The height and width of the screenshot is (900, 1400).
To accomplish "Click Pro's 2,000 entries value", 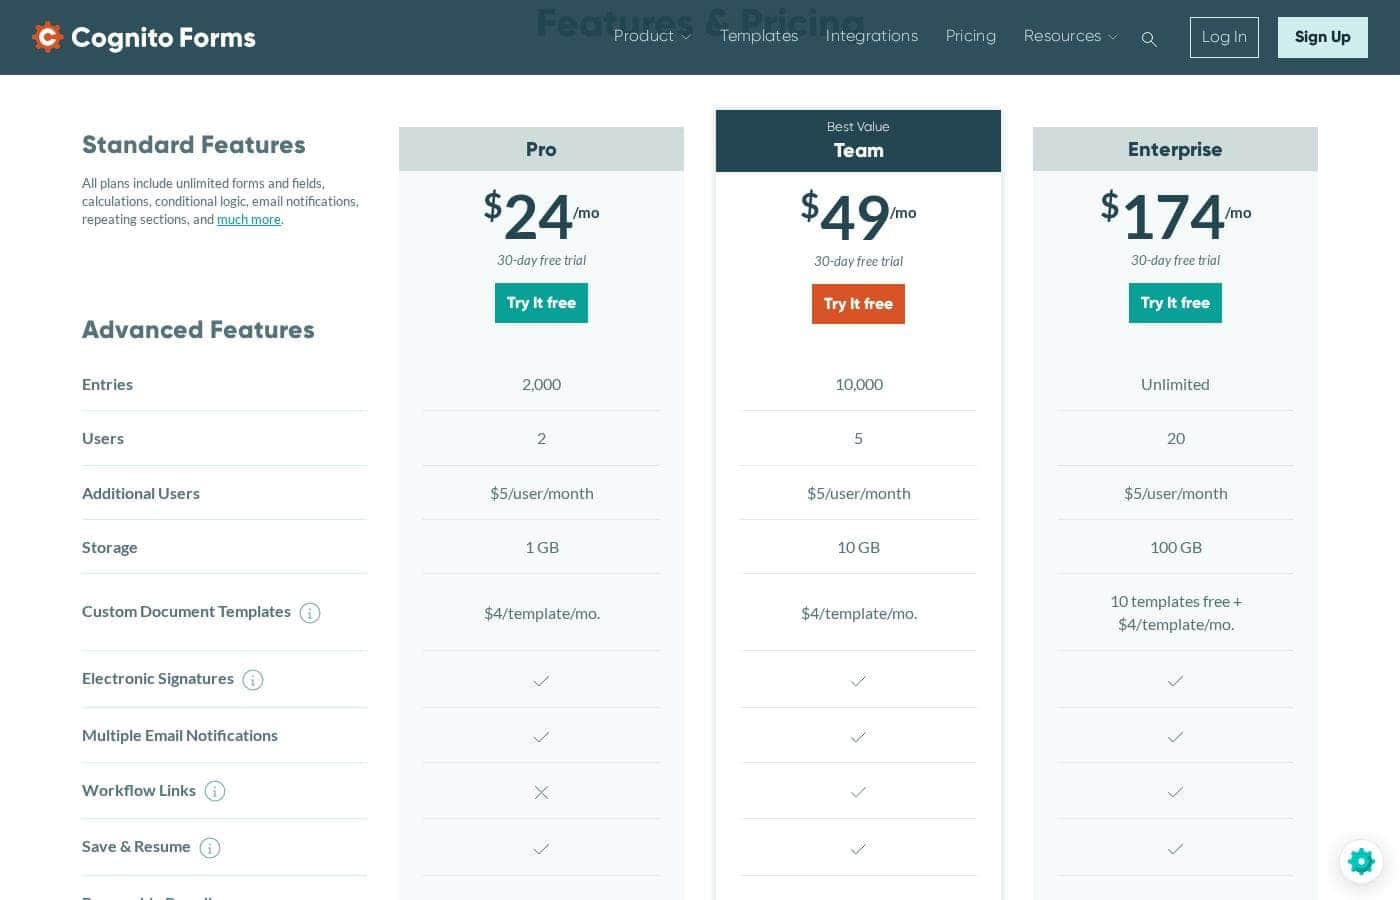I will pyautogui.click(x=541, y=385).
